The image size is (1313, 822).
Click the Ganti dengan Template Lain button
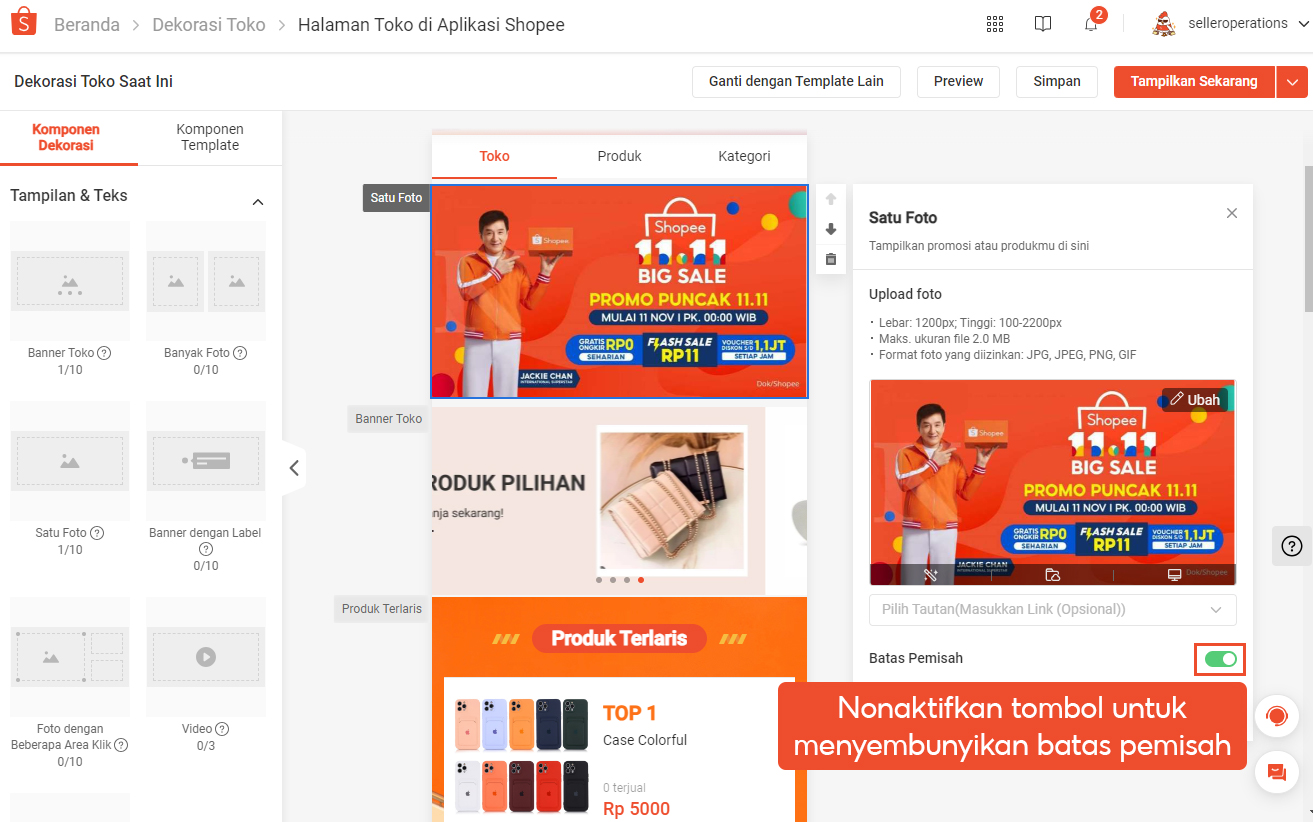795,82
